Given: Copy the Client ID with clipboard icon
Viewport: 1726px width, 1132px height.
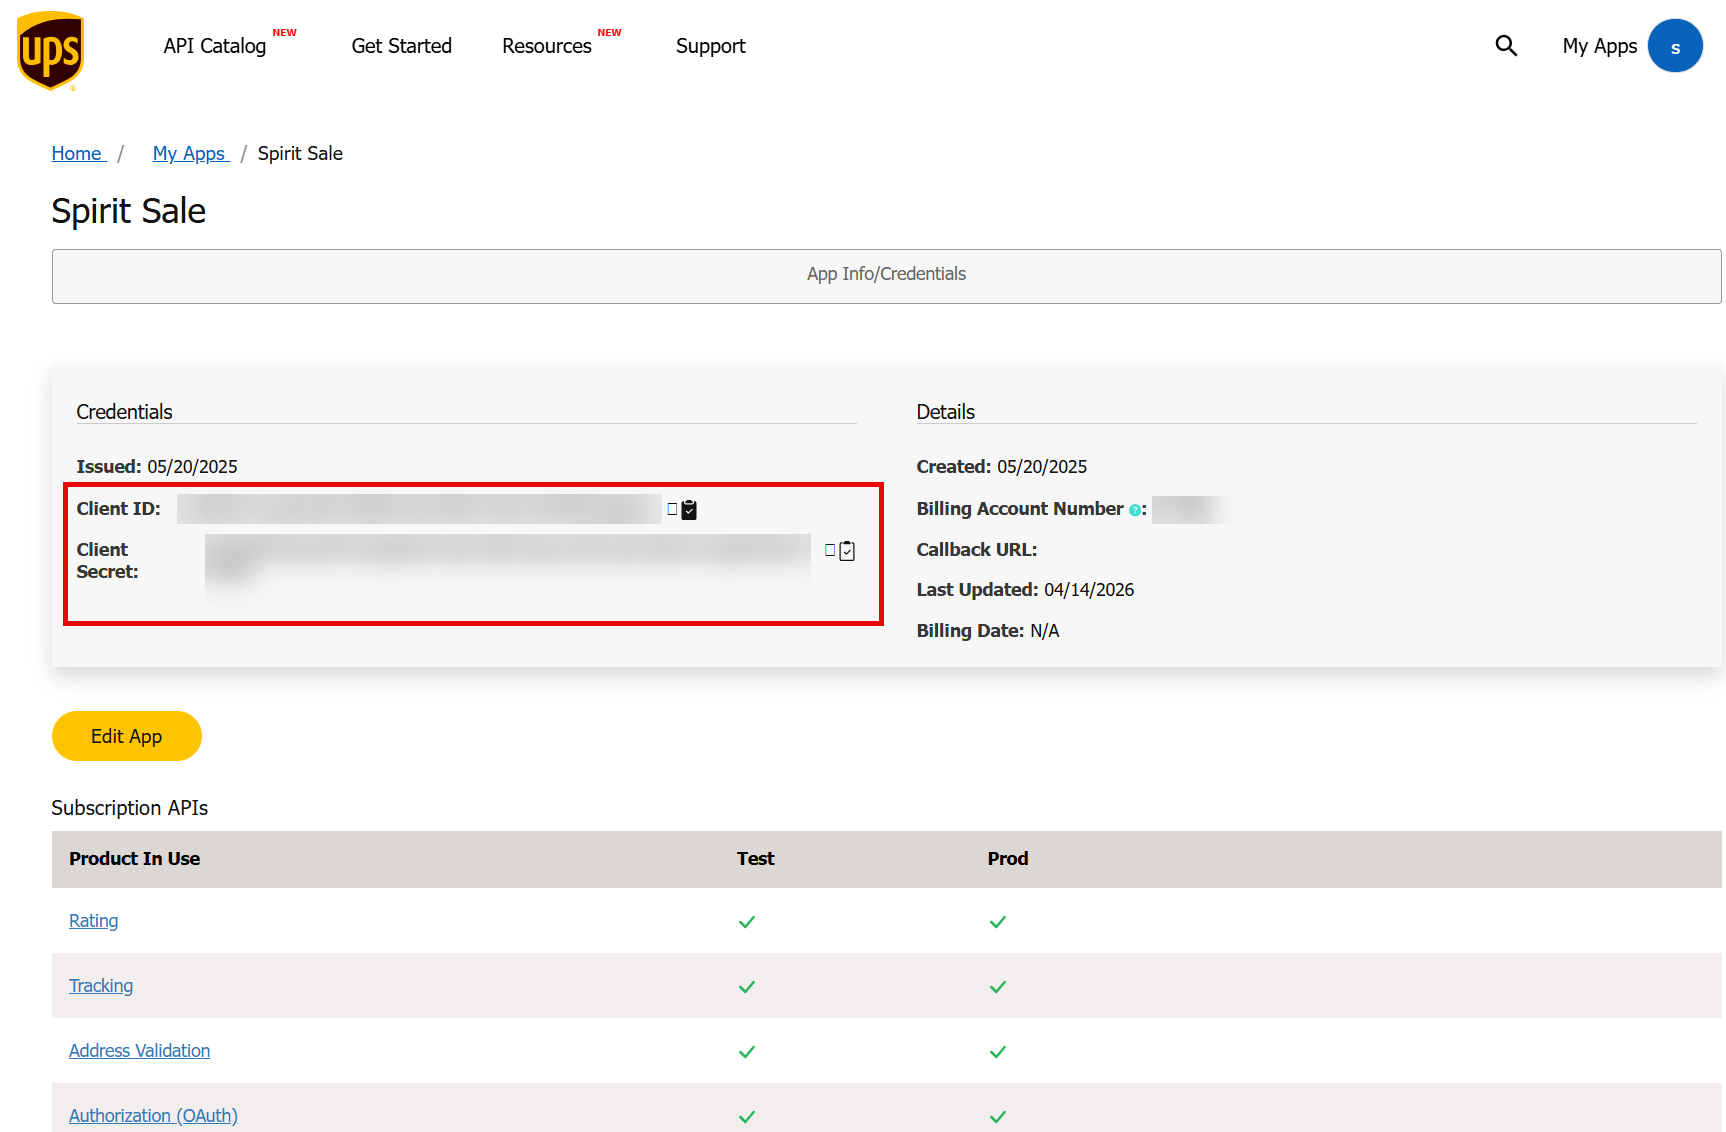Looking at the screenshot, I should point(689,510).
